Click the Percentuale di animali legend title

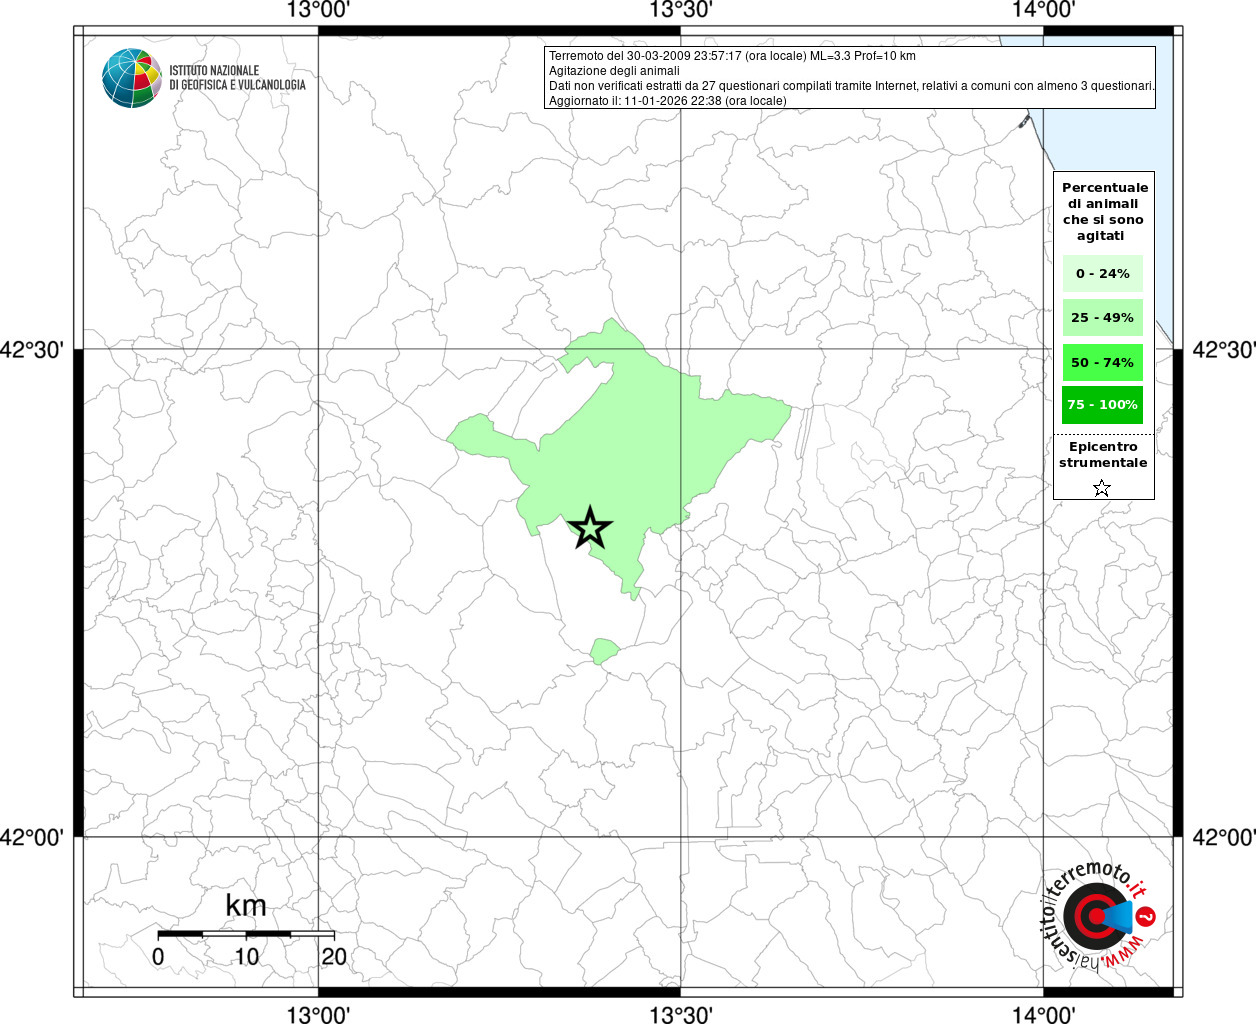click(x=1105, y=211)
